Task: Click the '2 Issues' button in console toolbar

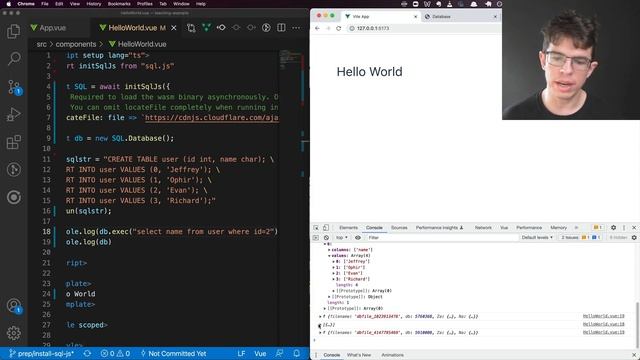Action: click(x=580, y=238)
